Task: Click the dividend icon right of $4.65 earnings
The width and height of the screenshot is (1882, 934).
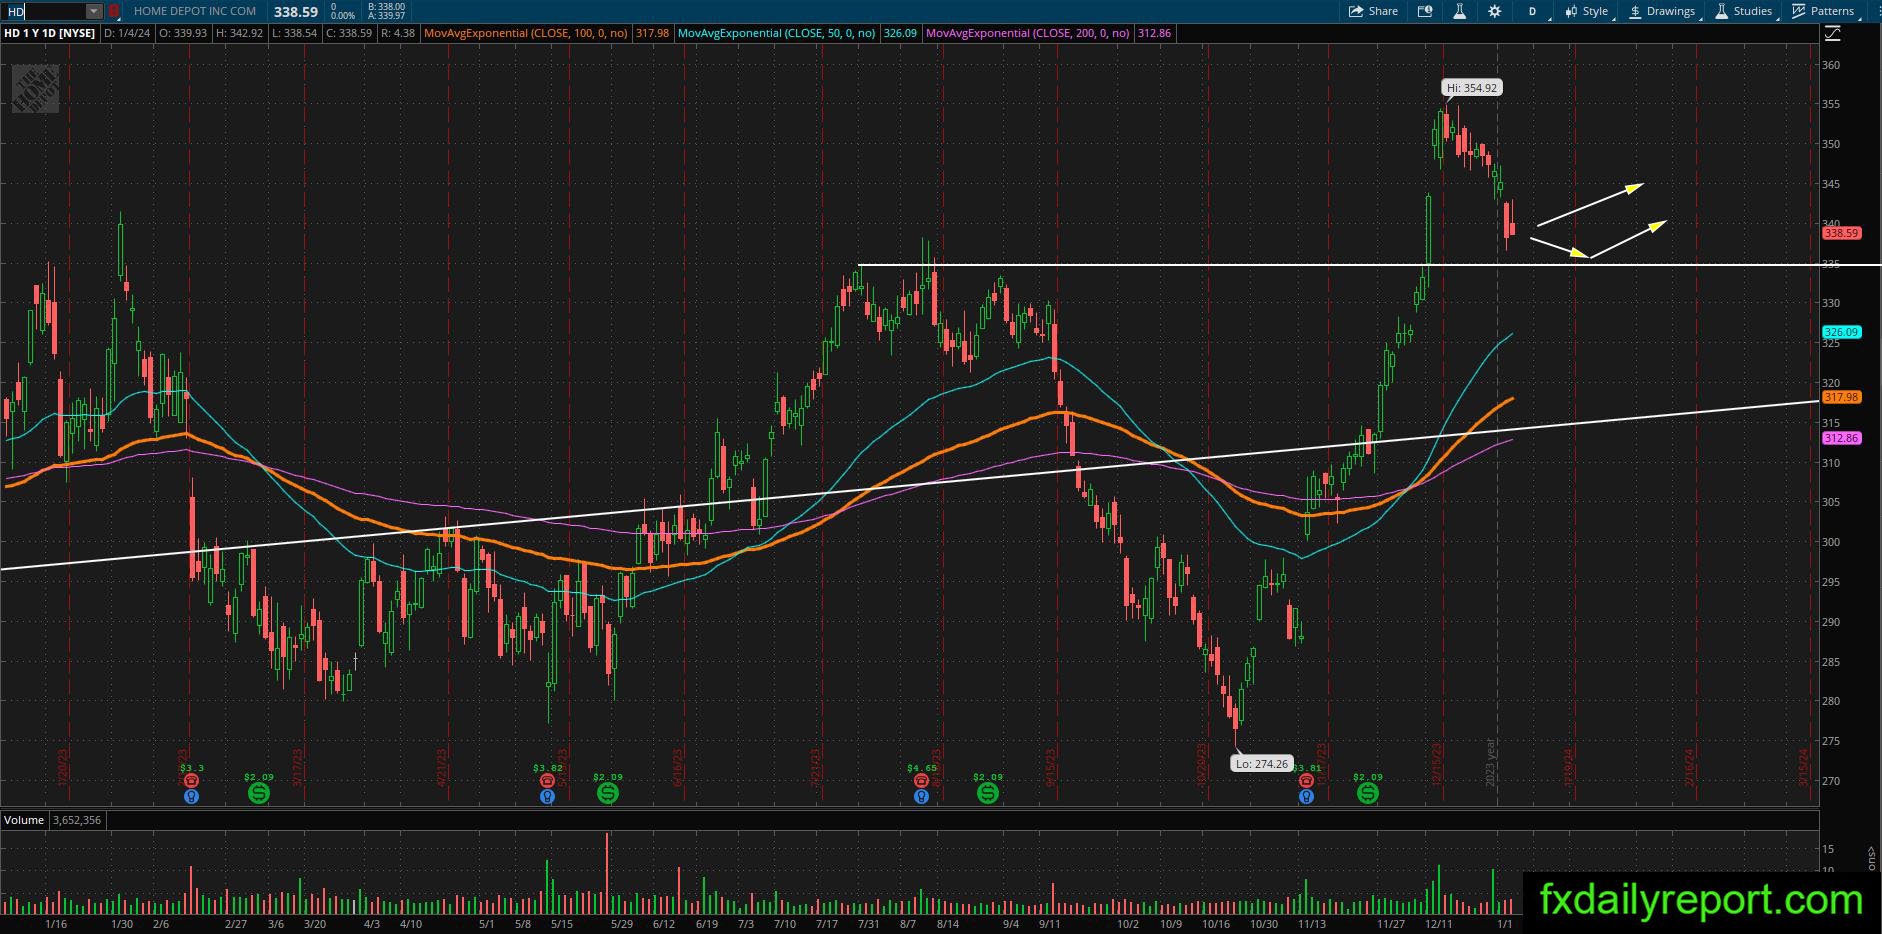Action: point(988,793)
